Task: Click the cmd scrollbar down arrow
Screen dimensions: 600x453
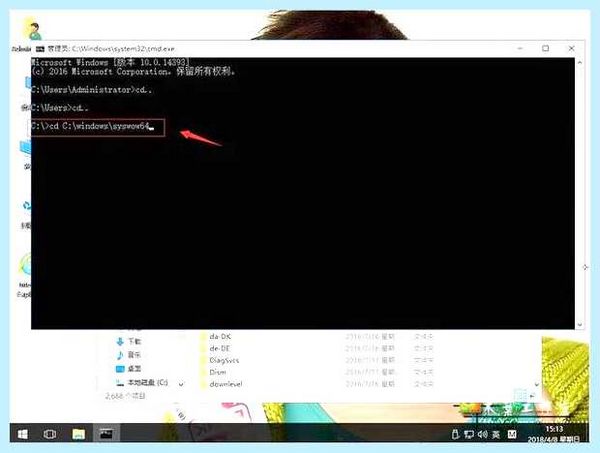Action: 579,324
